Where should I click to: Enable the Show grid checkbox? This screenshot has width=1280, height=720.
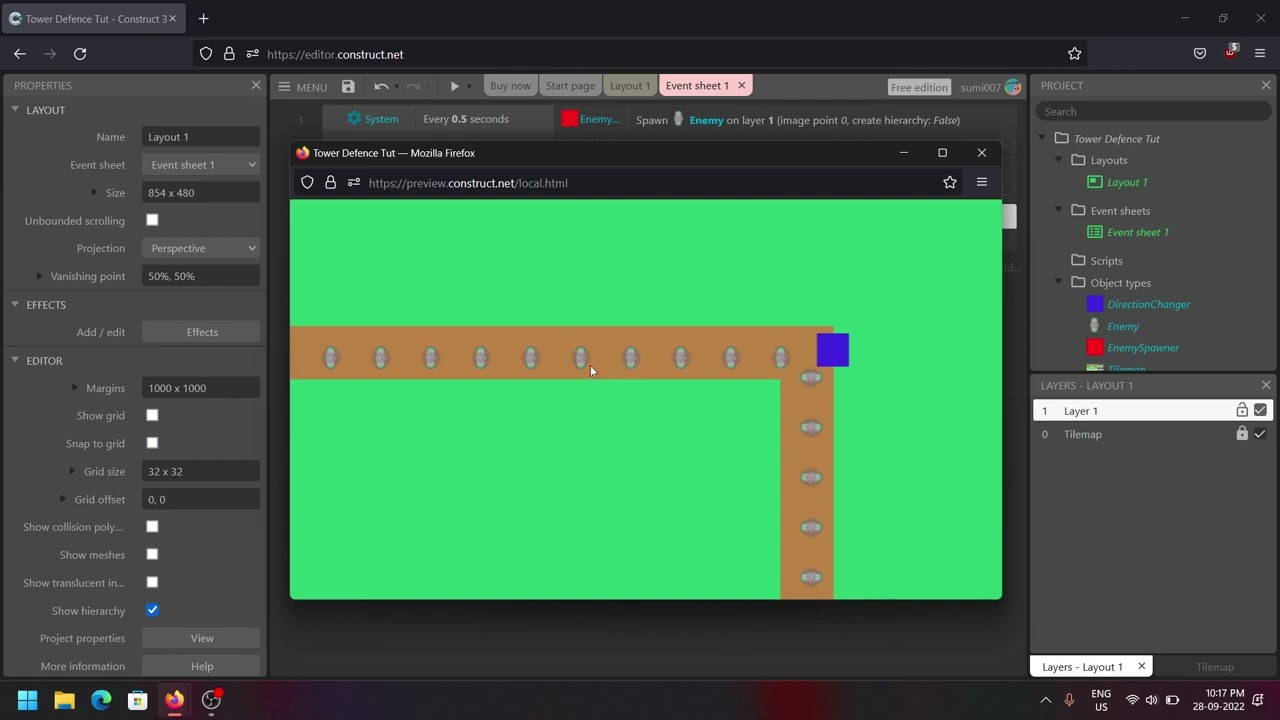click(152, 415)
